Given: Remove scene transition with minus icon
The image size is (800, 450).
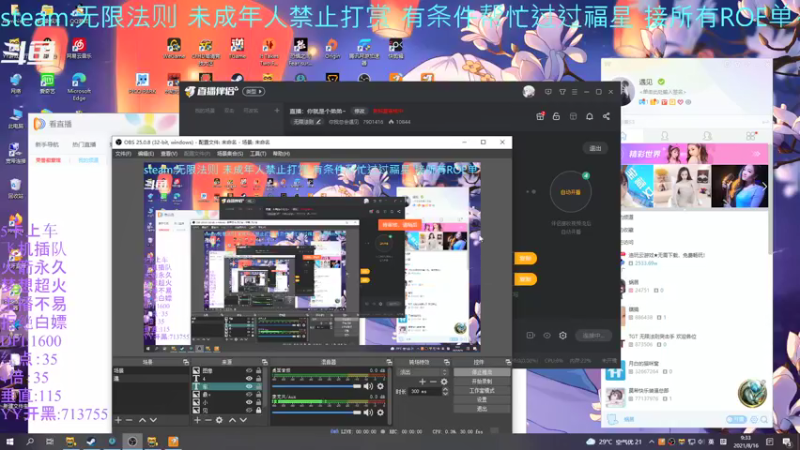Looking at the screenshot, I should click(433, 382).
